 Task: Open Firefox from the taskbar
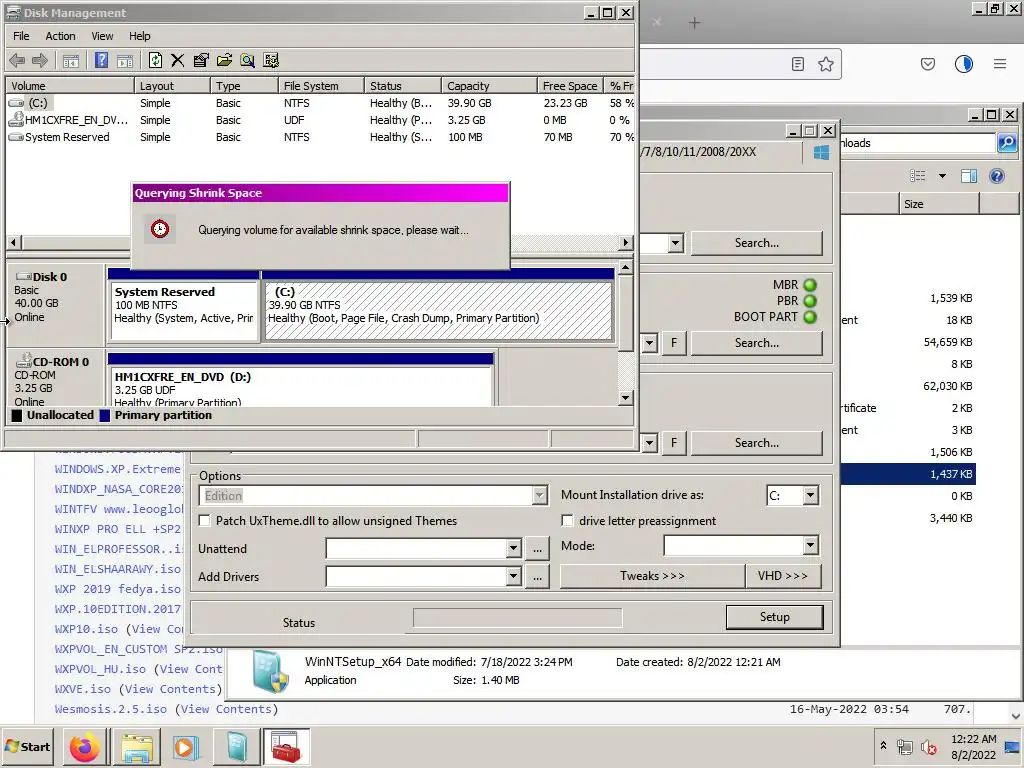point(85,746)
